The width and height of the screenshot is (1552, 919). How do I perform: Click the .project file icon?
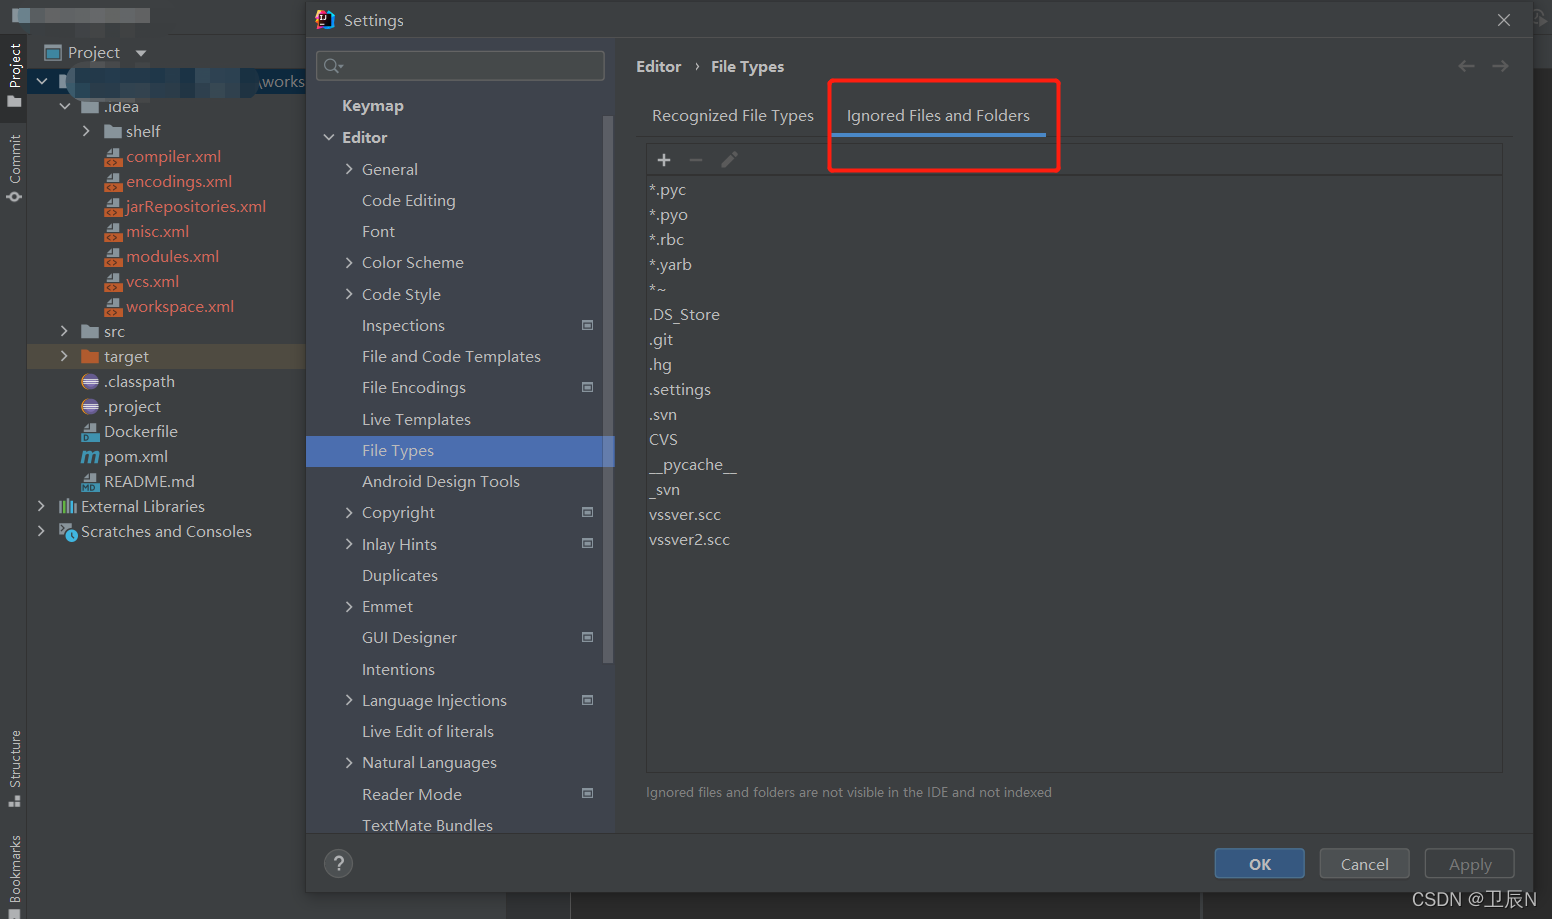[x=90, y=407]
